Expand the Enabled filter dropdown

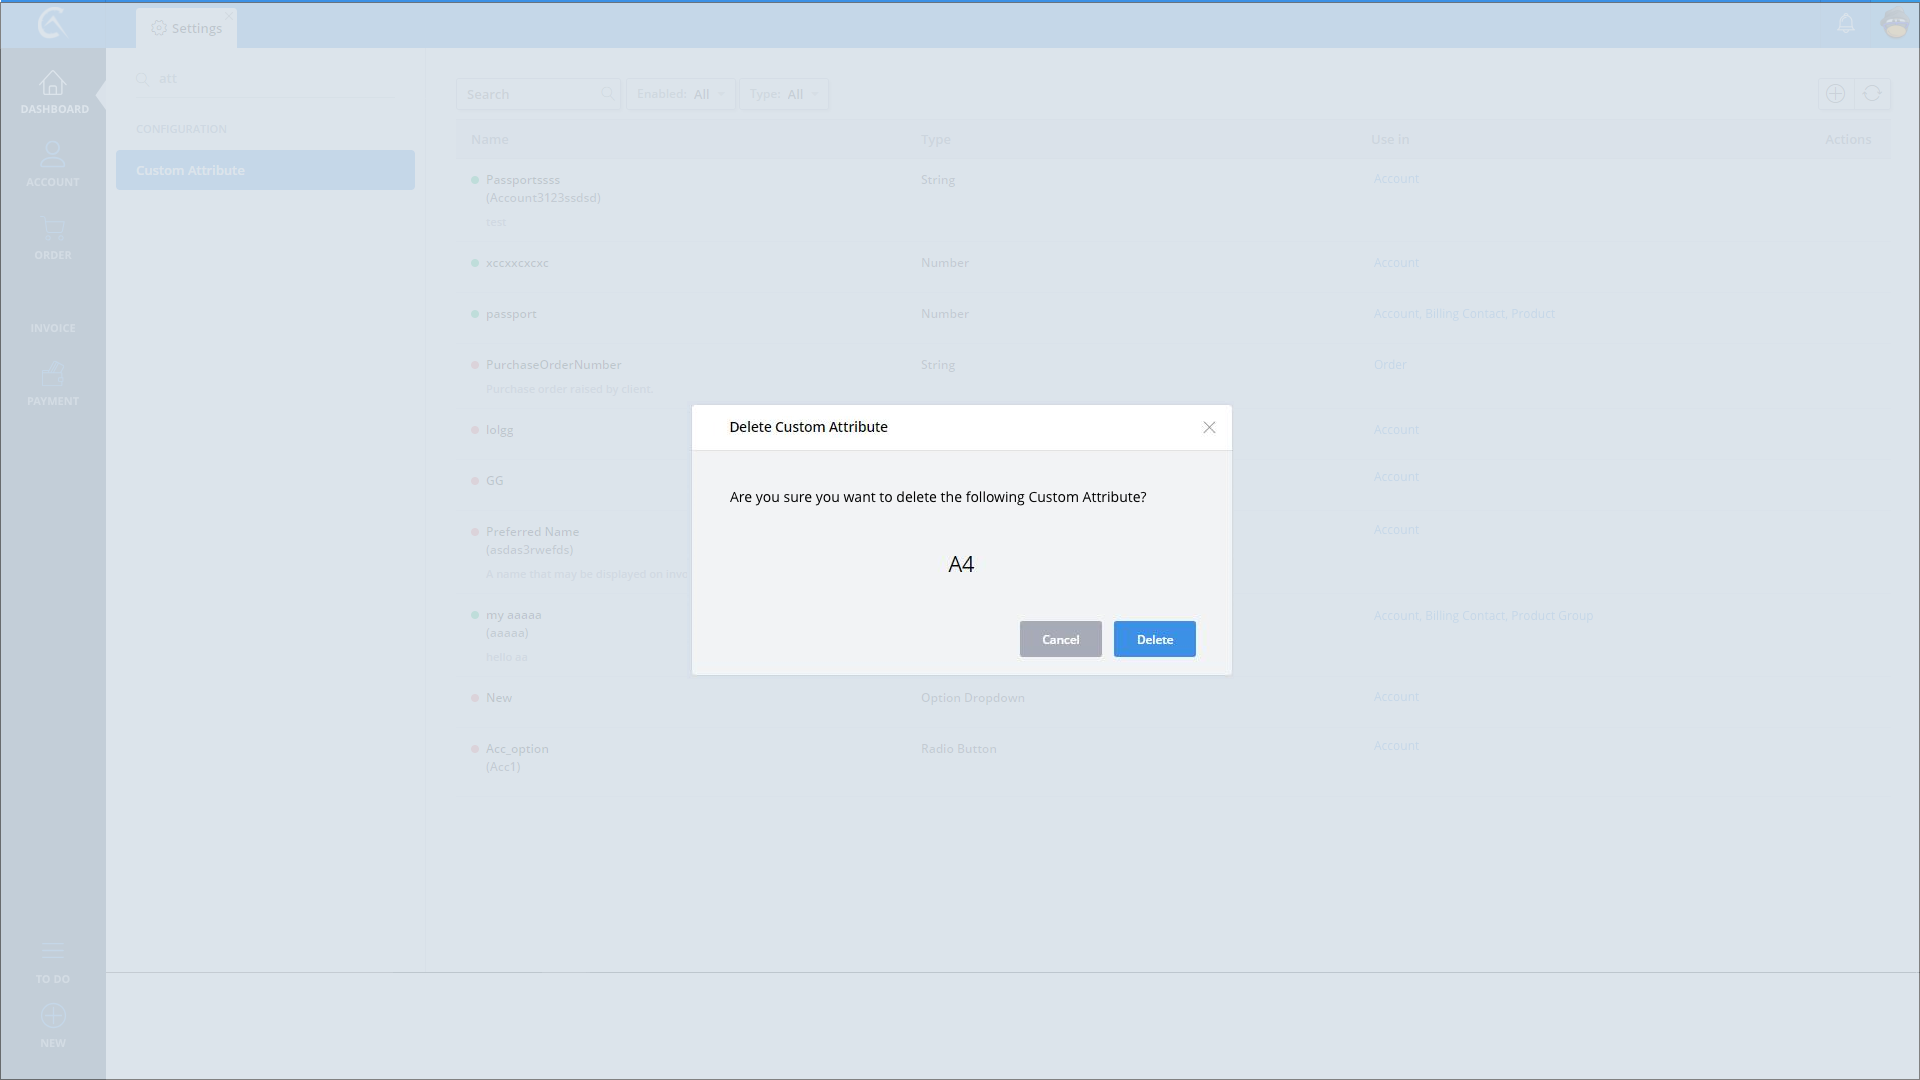681,94
